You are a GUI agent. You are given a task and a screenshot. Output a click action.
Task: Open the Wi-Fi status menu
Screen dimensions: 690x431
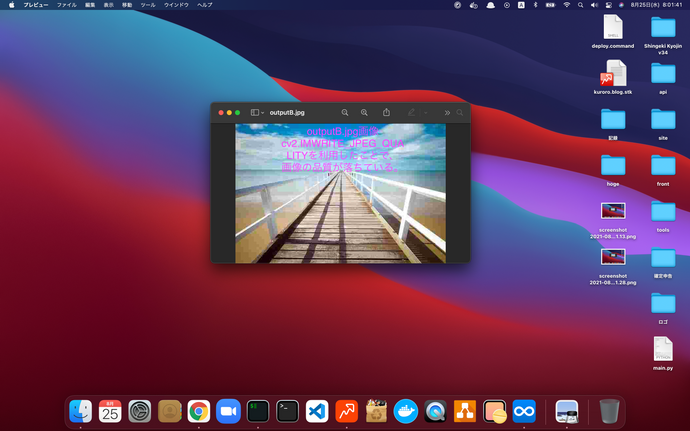(567, 5)
